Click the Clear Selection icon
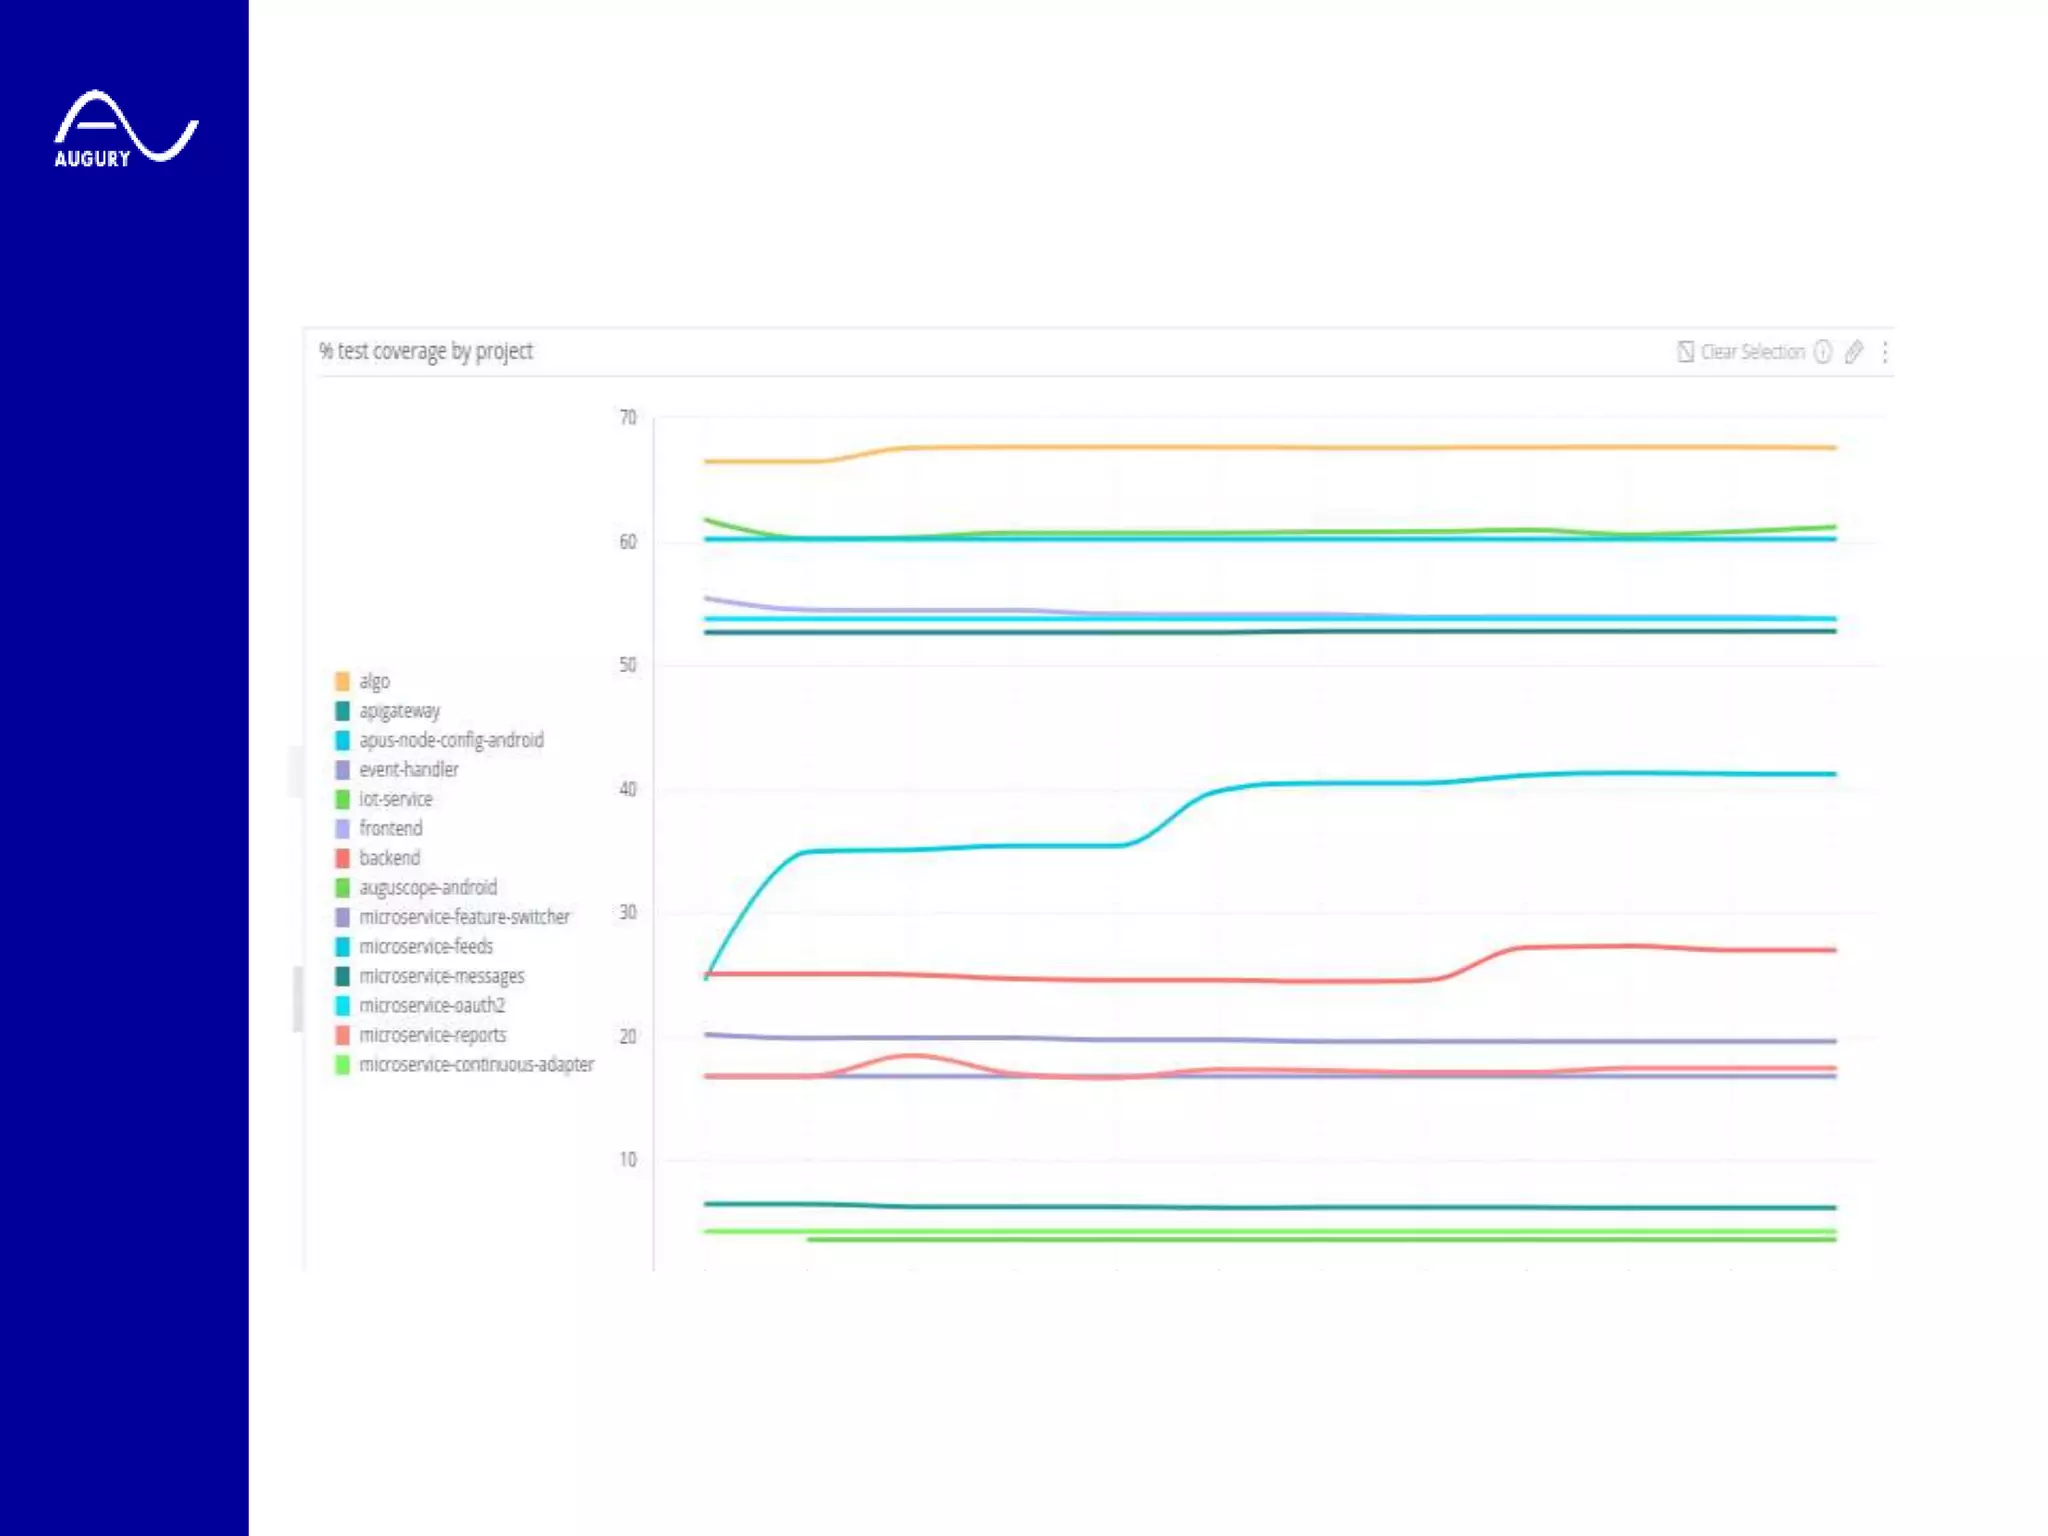This screenshot has width=2048, height=1536. pos(1685,351)
